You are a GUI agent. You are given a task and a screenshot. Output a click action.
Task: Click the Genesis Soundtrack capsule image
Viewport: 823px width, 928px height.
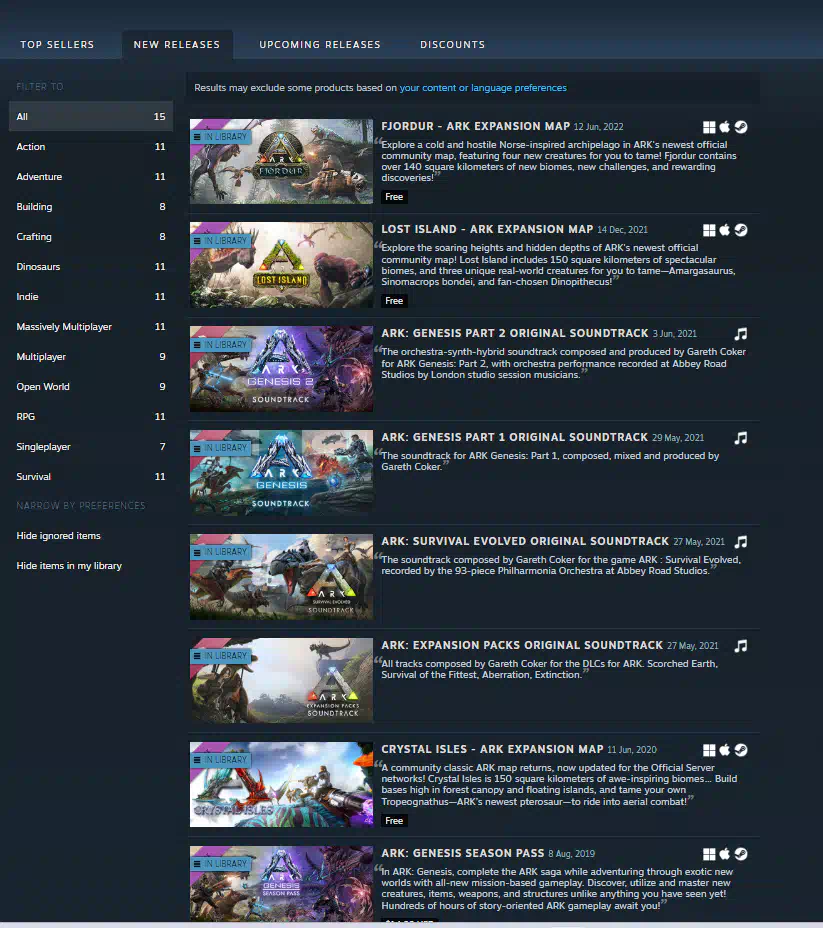(282, 473)
